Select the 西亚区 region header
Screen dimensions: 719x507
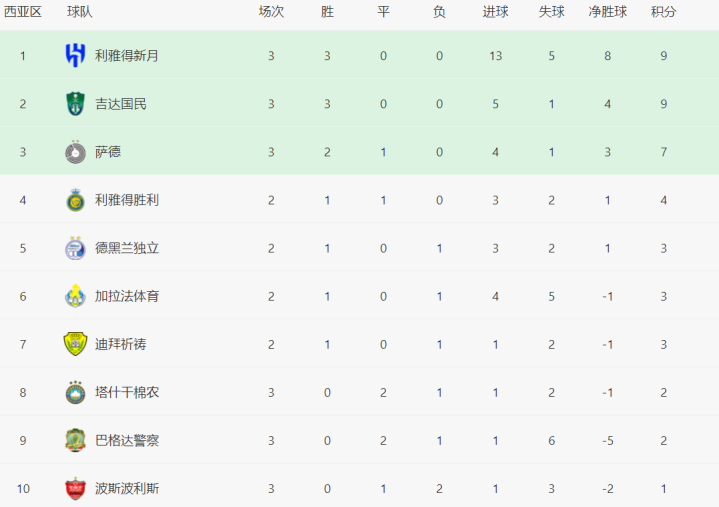(x=23, y=12)
